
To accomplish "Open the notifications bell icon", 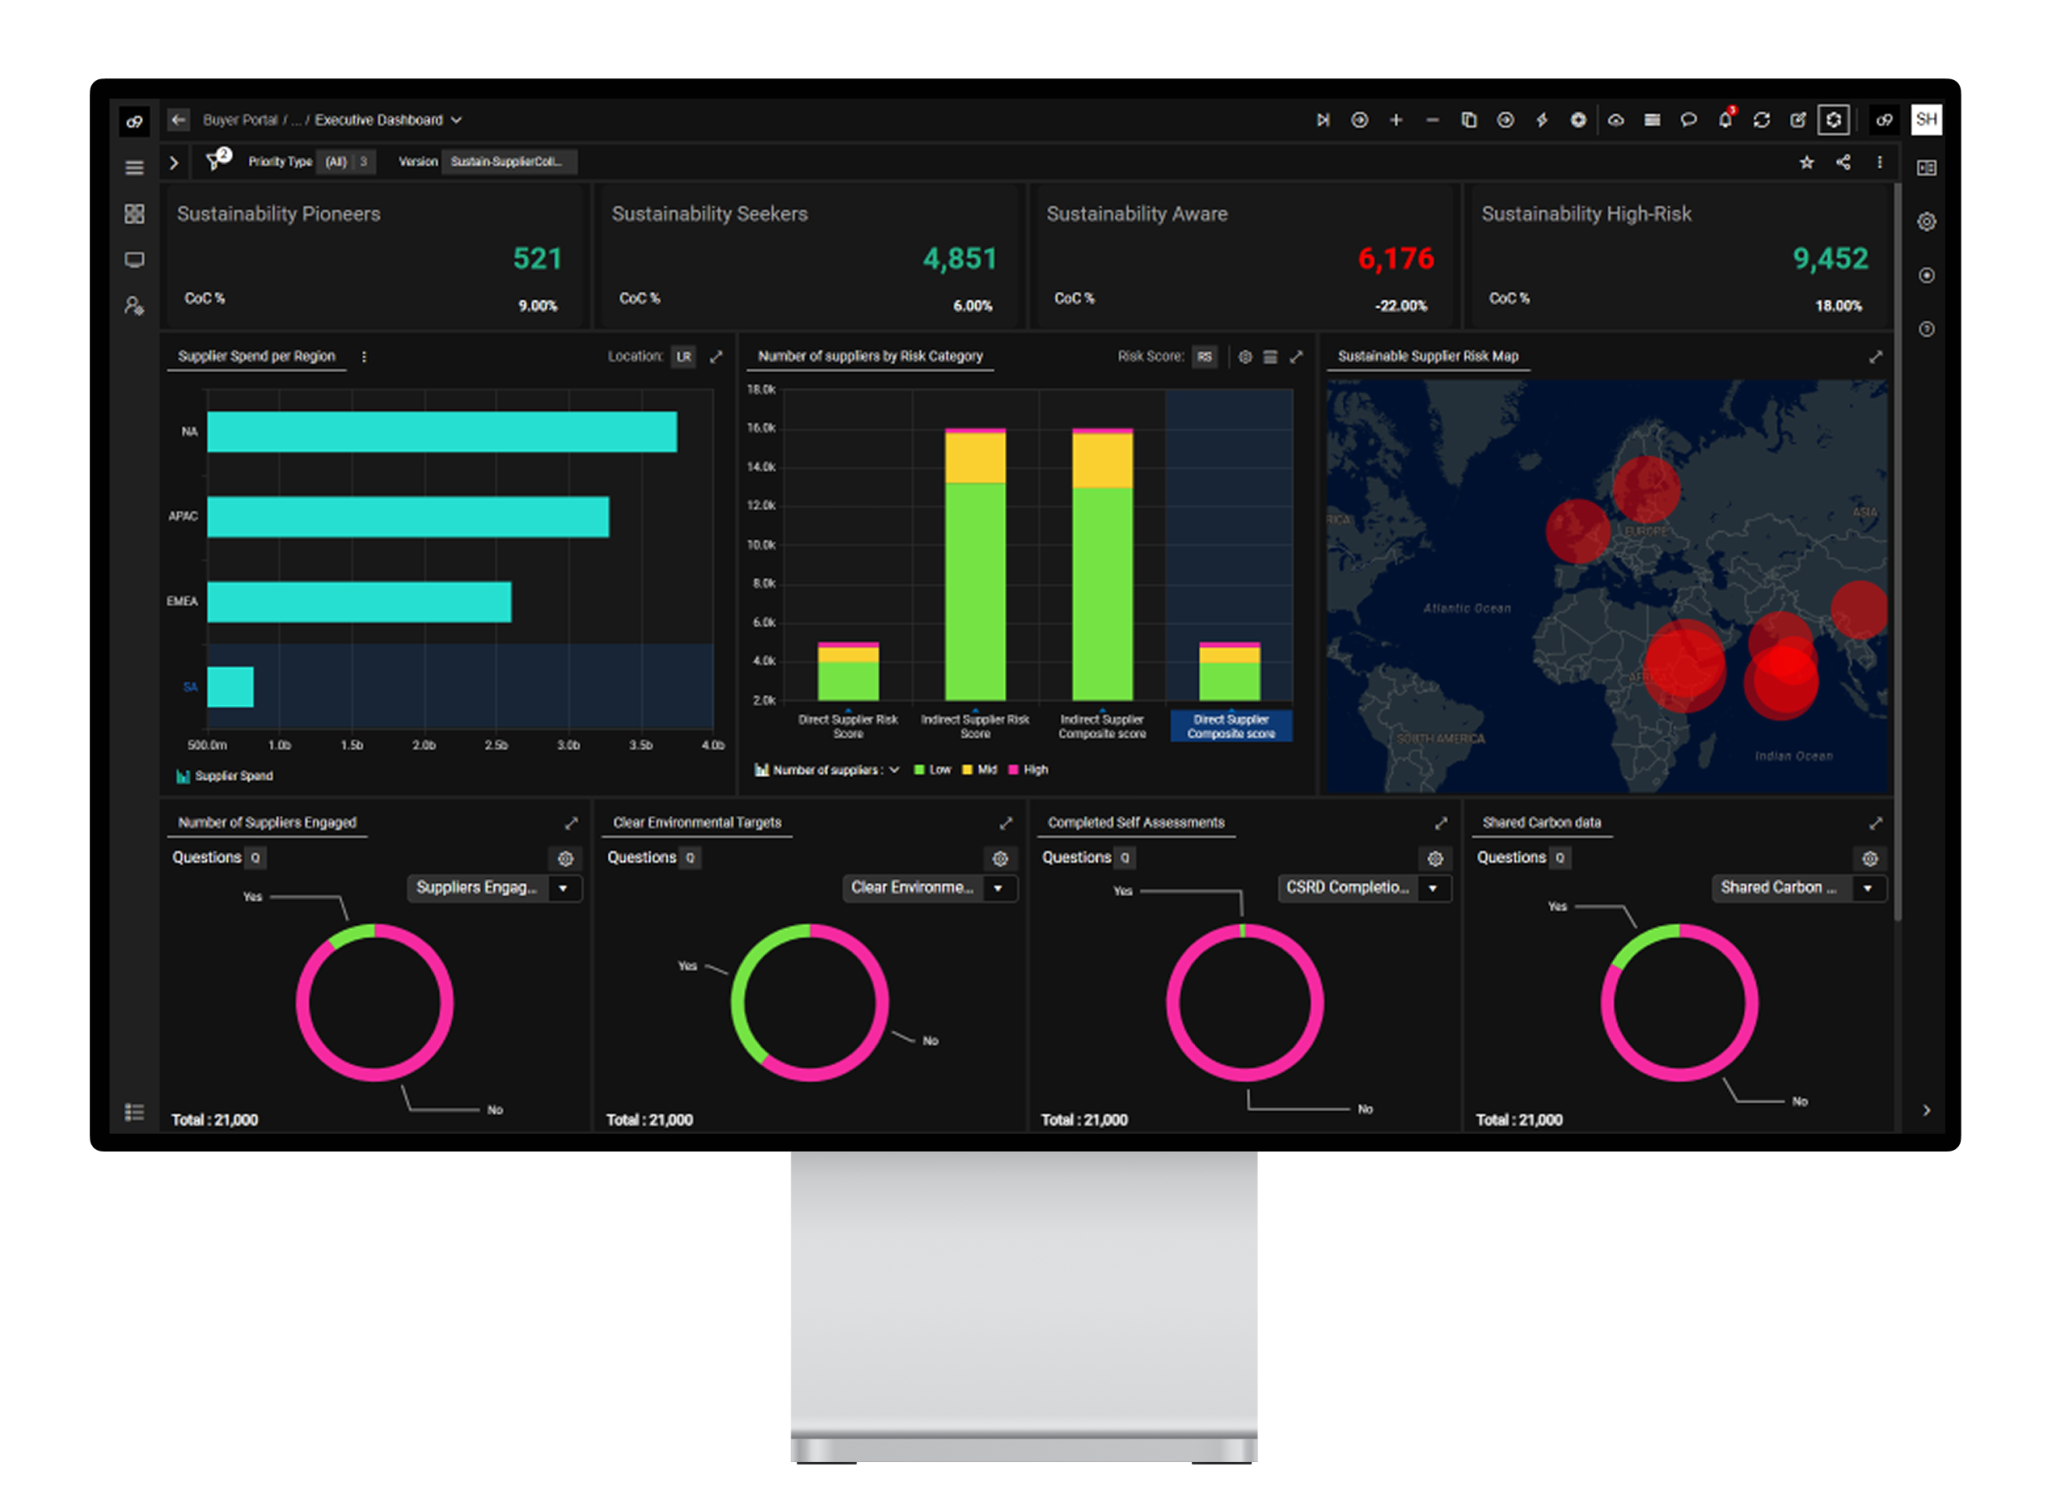I will pos(1725,120).
